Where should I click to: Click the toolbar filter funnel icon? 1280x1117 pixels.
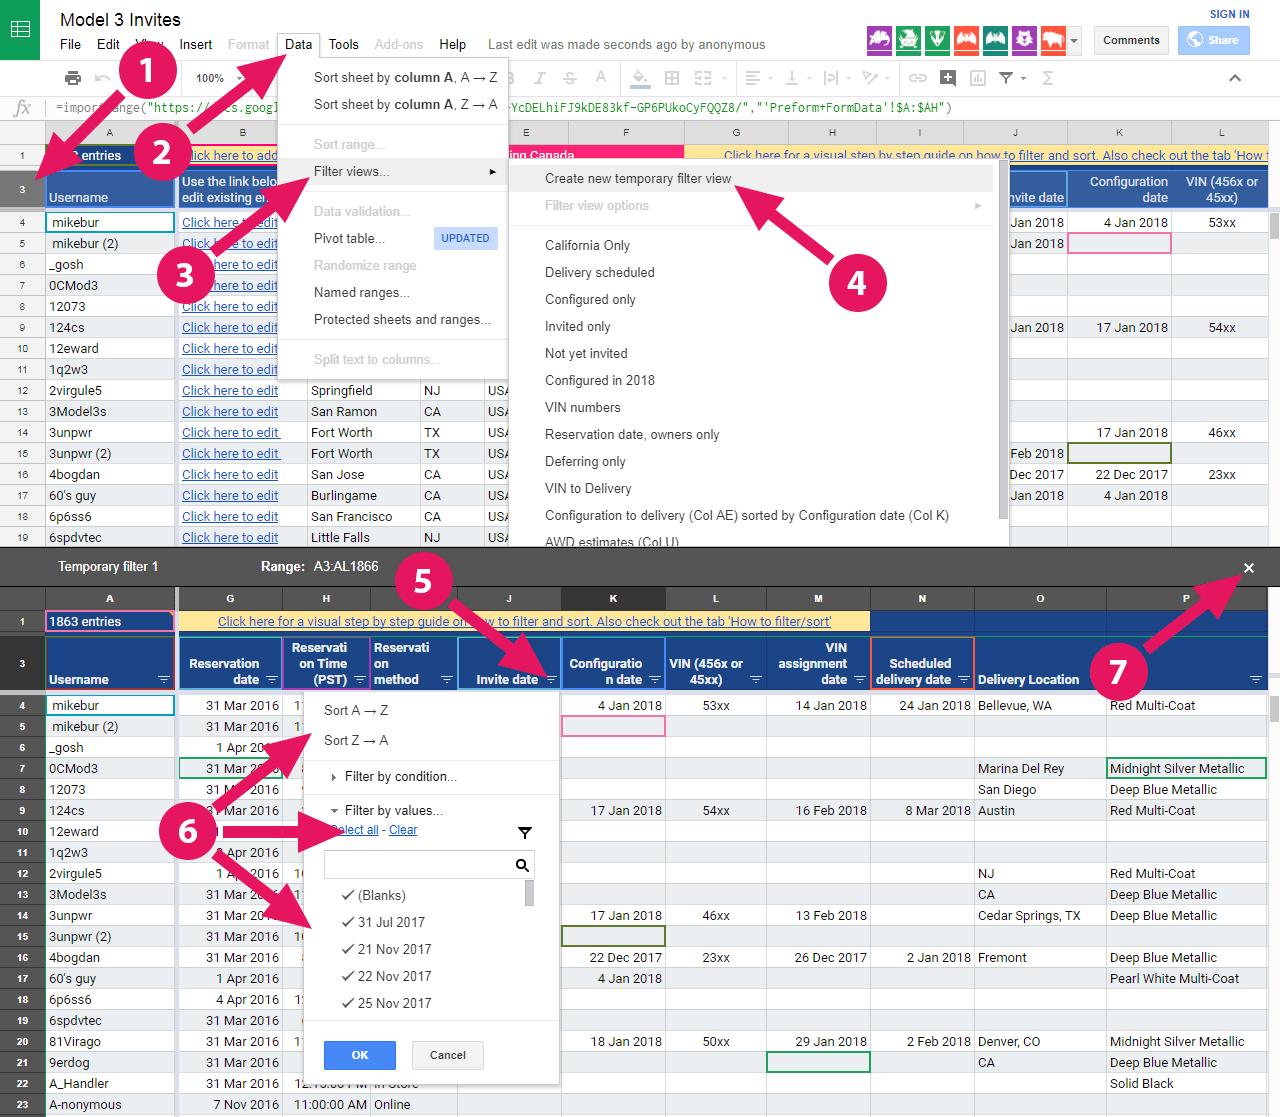pos(1006,78)
